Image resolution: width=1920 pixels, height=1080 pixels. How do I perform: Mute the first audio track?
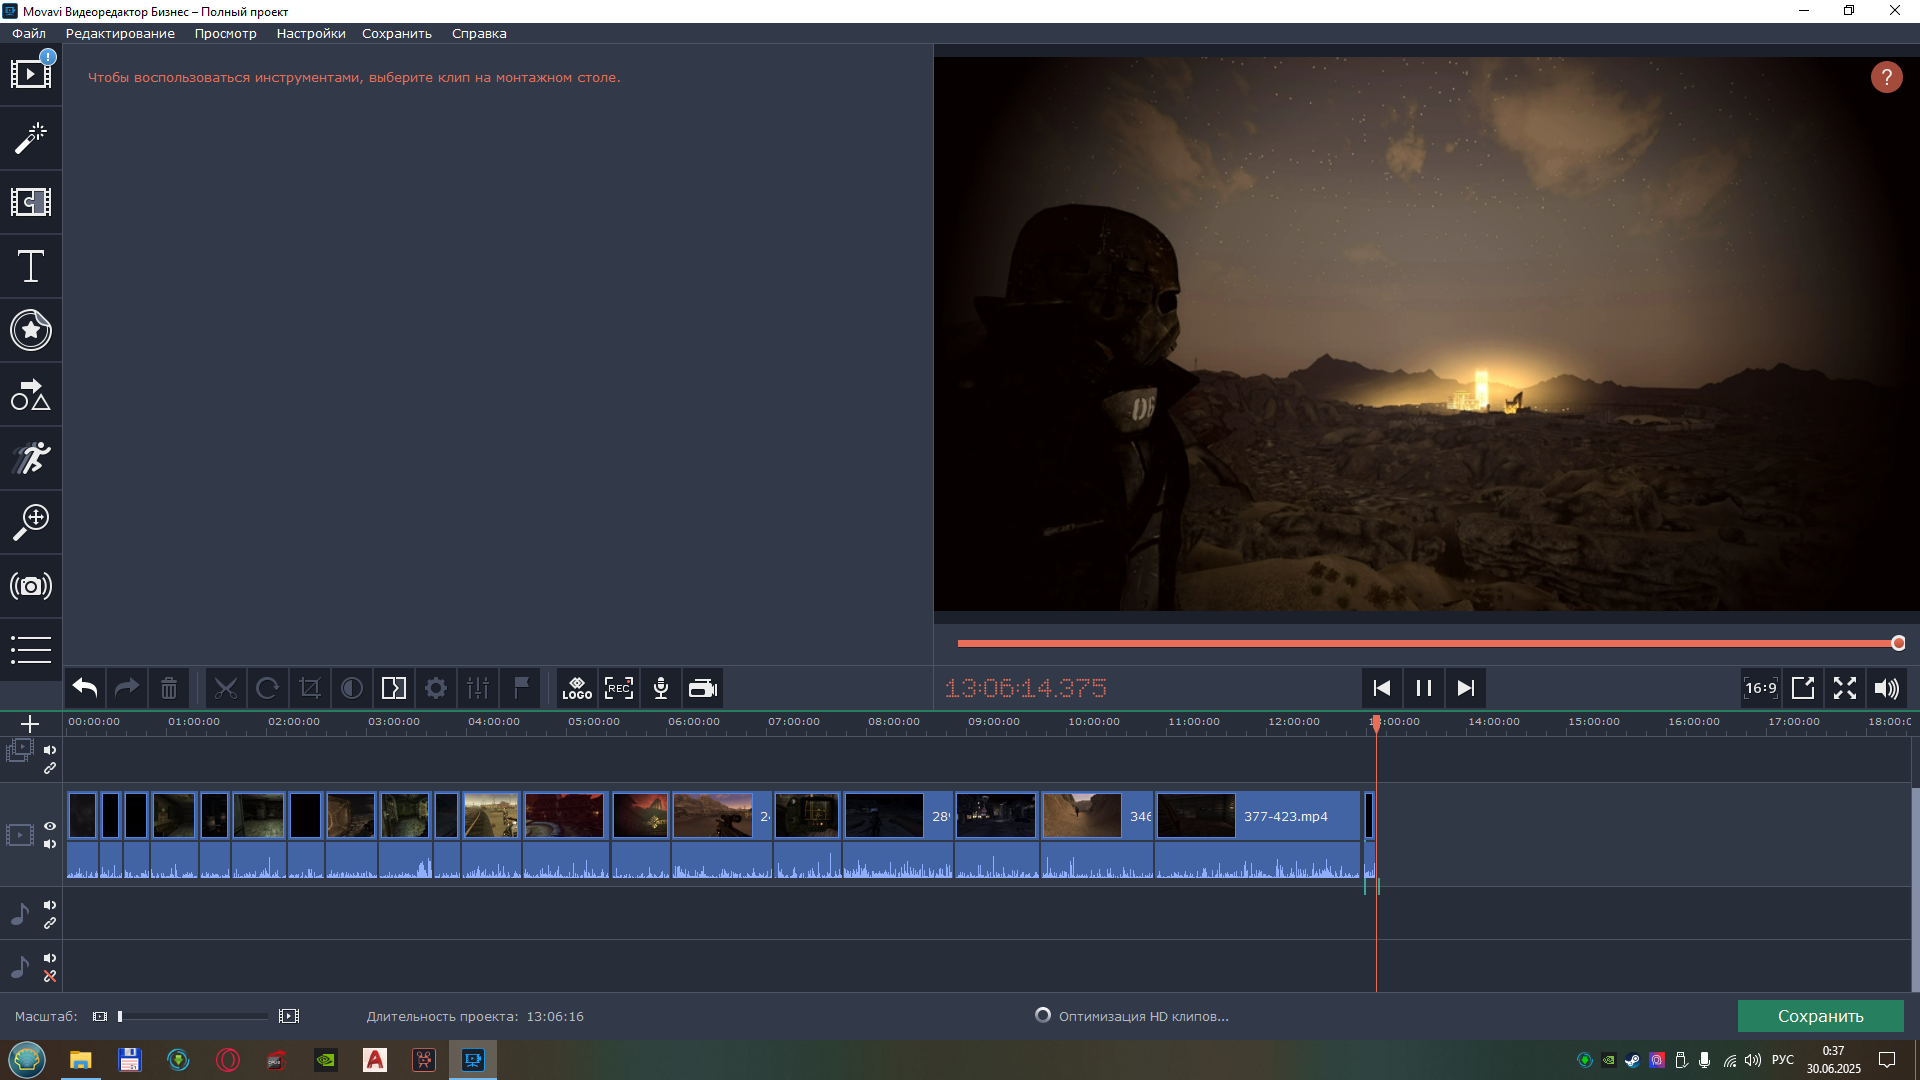(x=50, y=905)
